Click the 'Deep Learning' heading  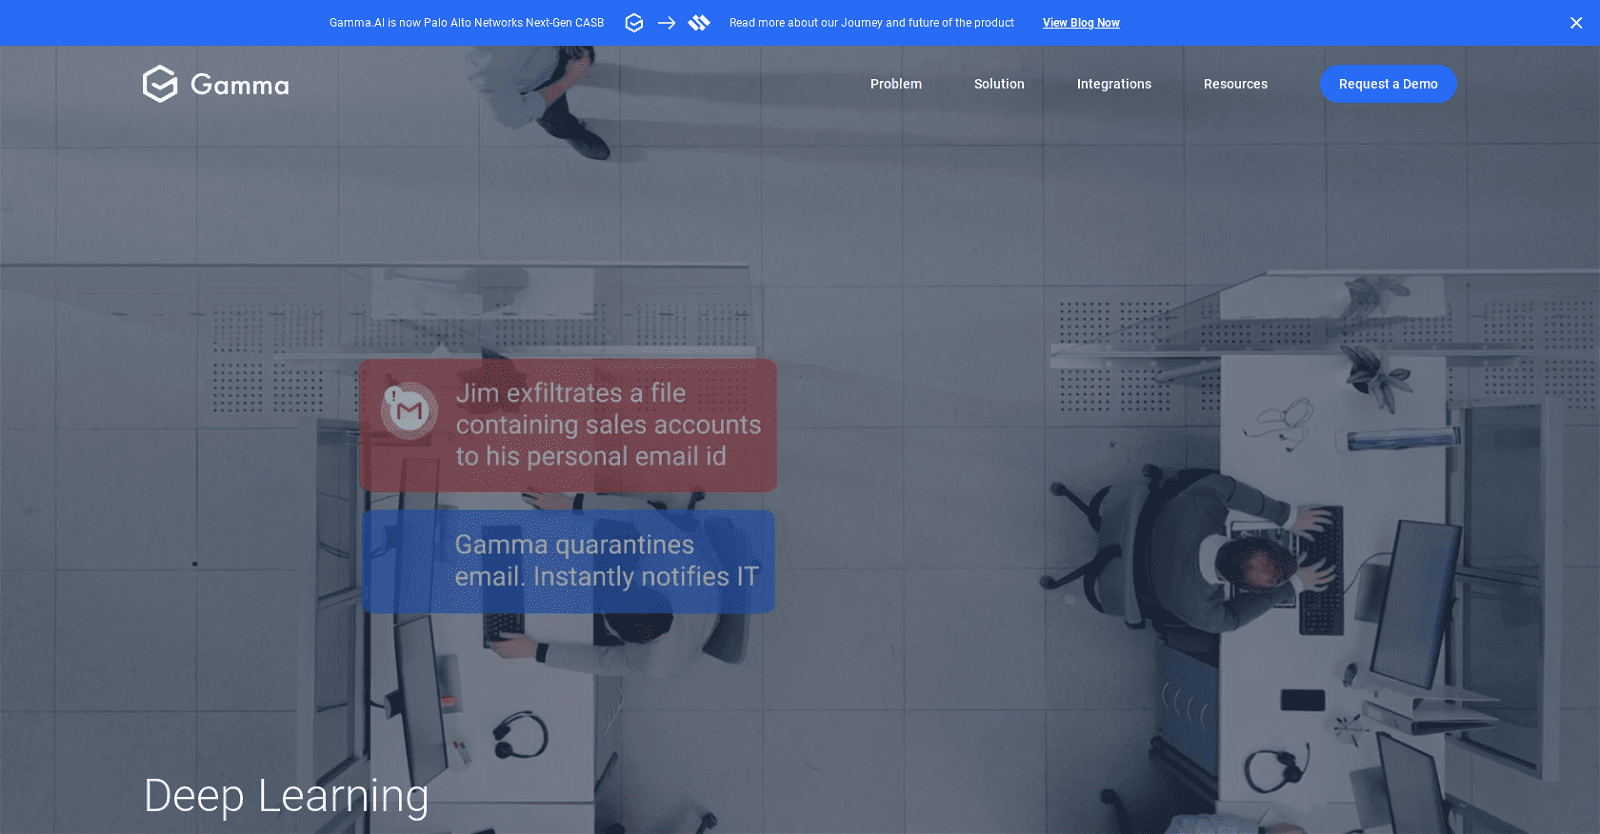point(286,796)
